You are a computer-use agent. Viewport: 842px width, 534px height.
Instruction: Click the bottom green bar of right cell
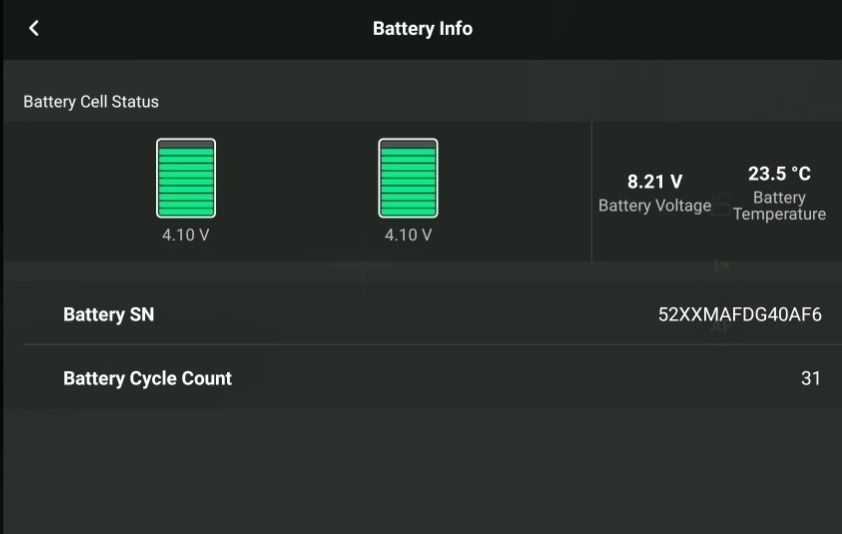coord(408,211)
